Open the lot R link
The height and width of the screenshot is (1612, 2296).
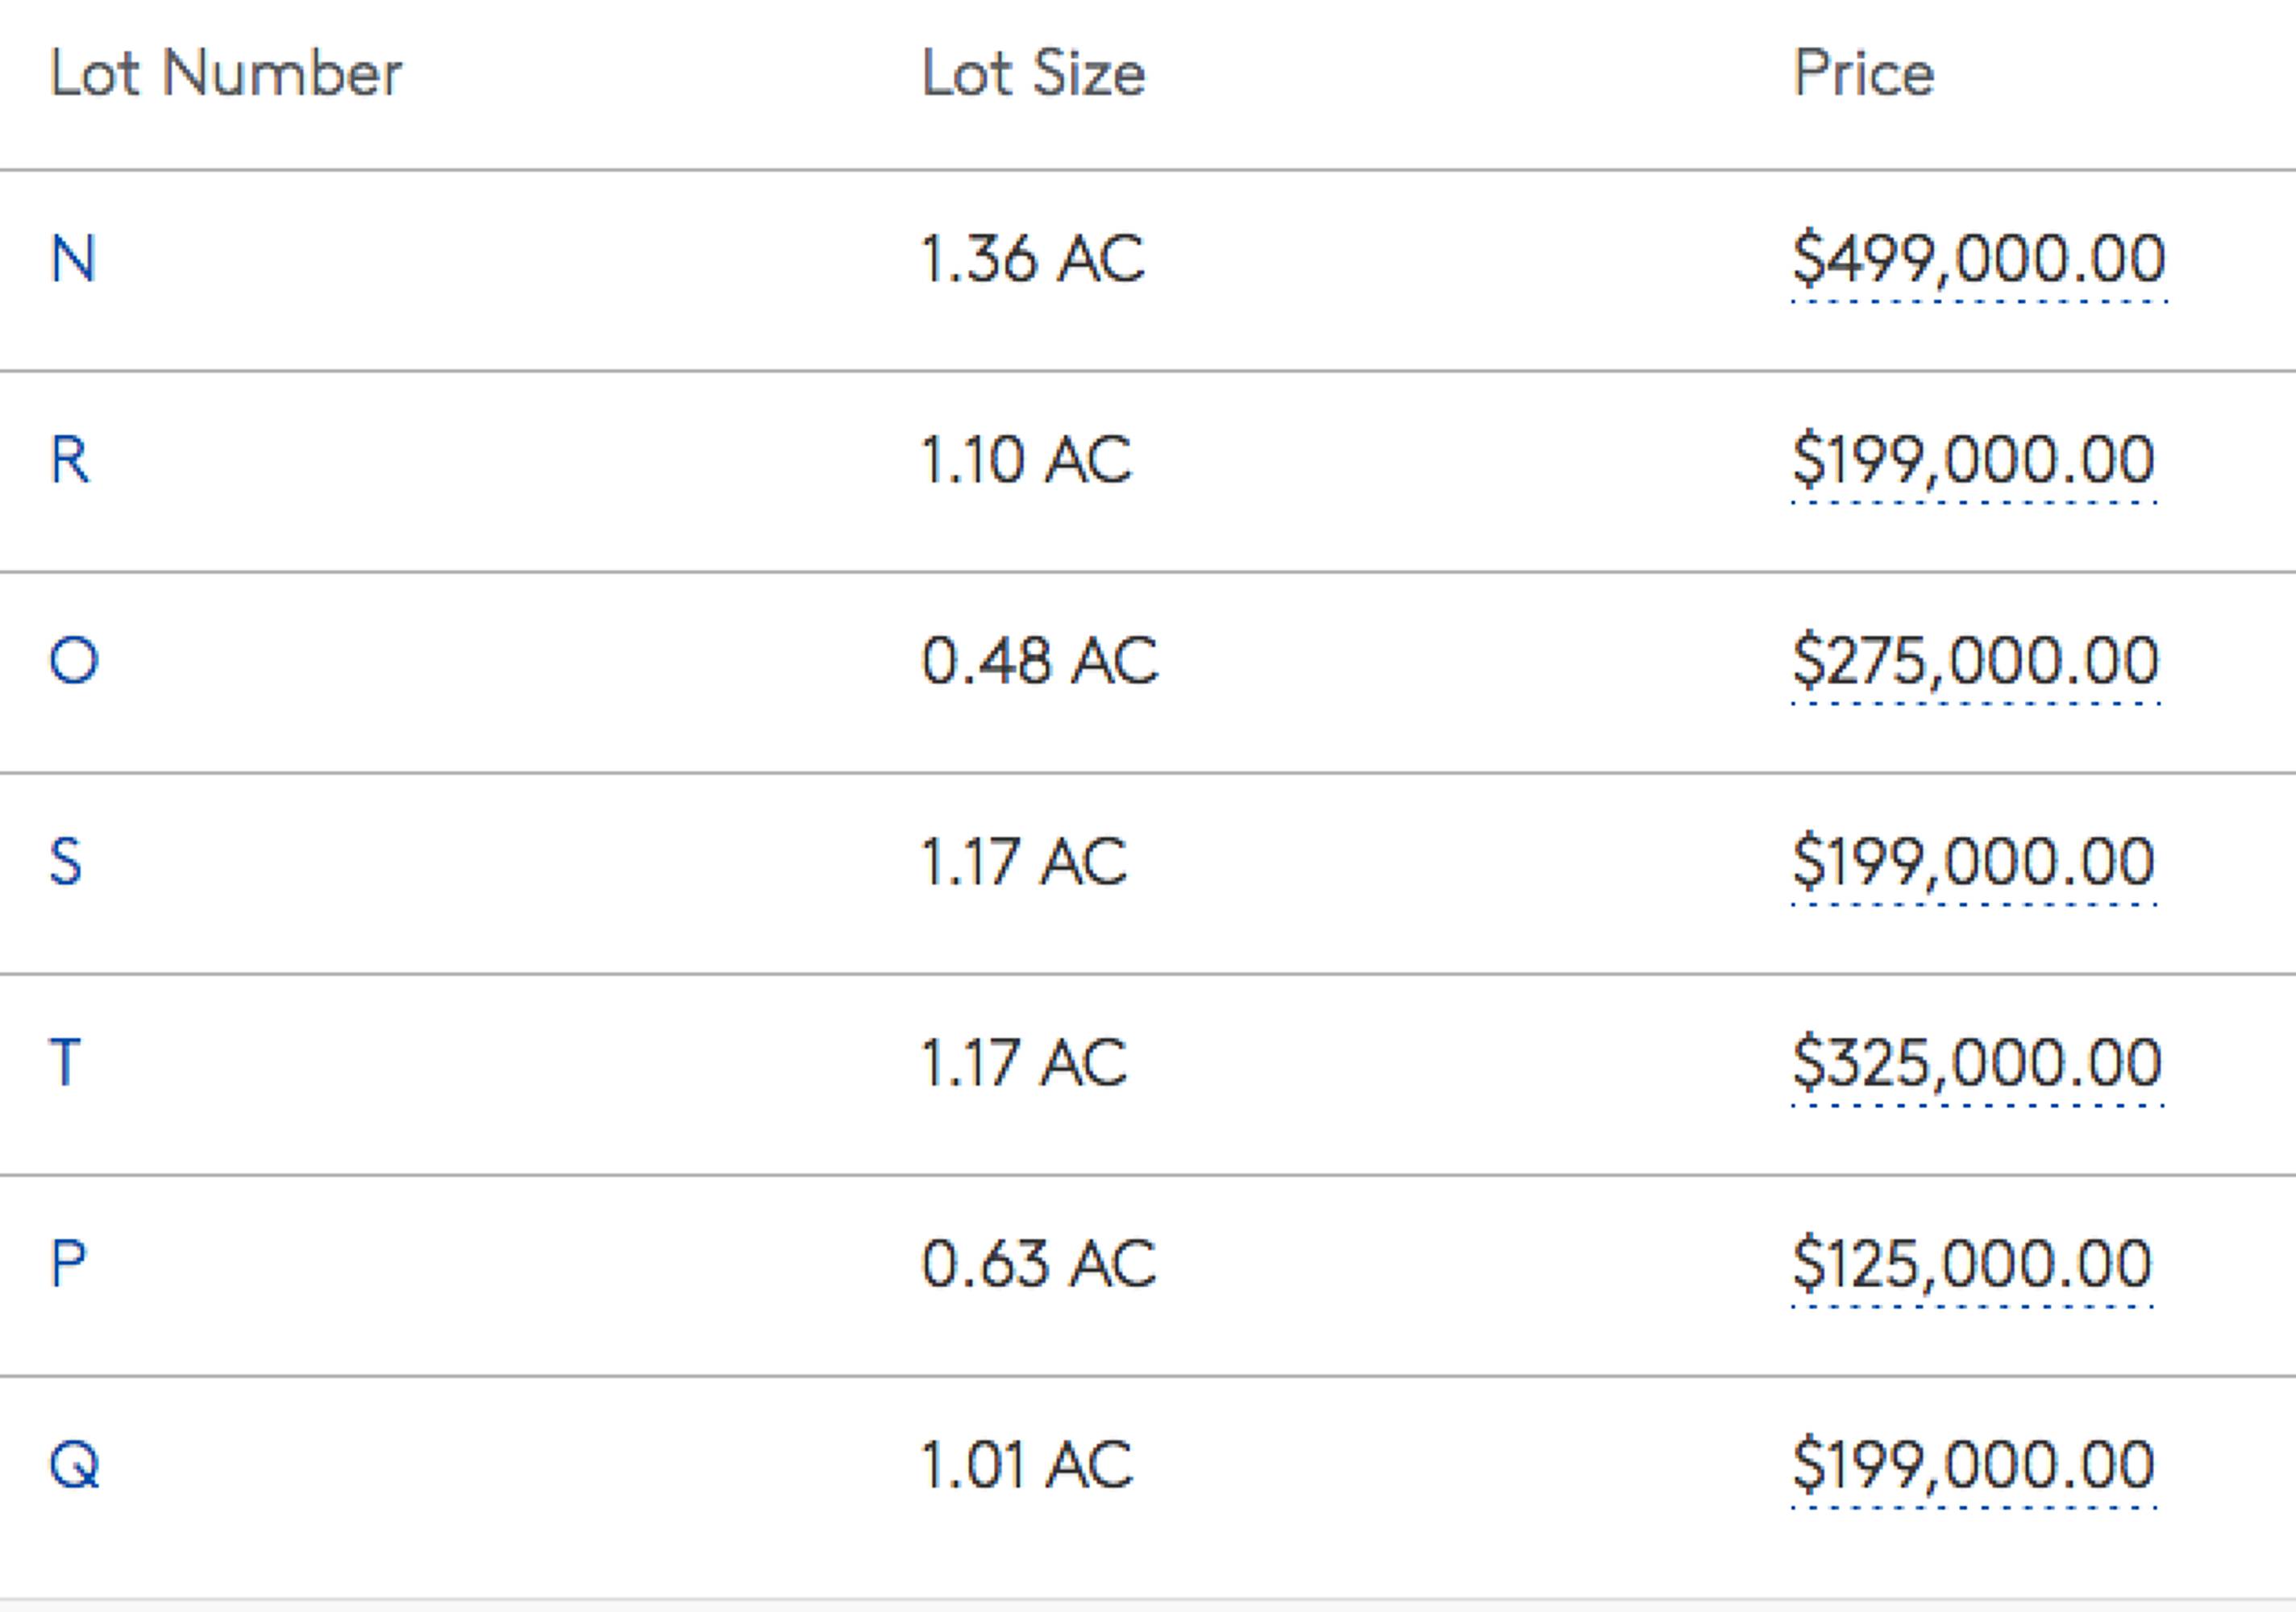pyautogui.click(x=70, y=460)
